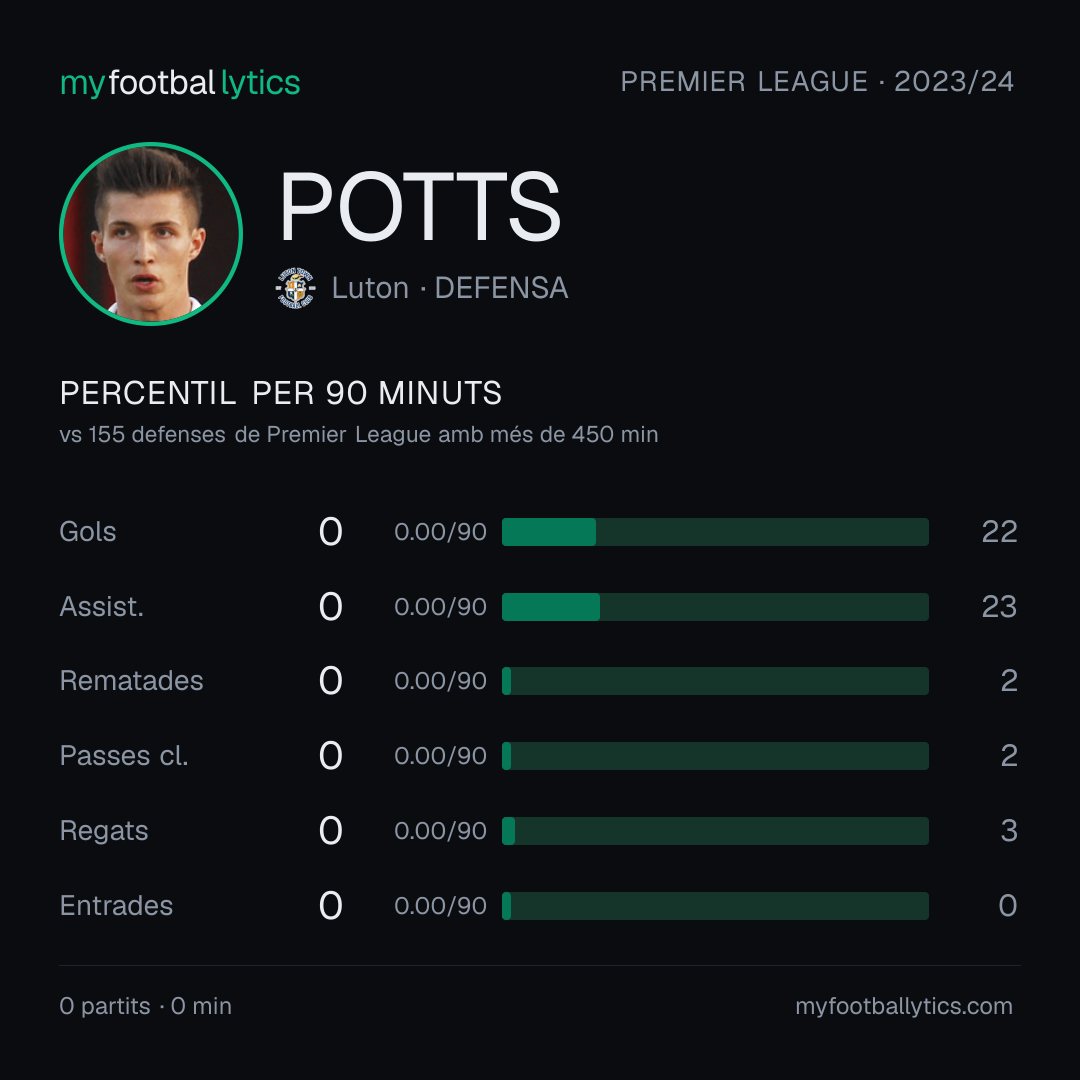Click the 0 partits · 0 min footer

[145, 1006]
